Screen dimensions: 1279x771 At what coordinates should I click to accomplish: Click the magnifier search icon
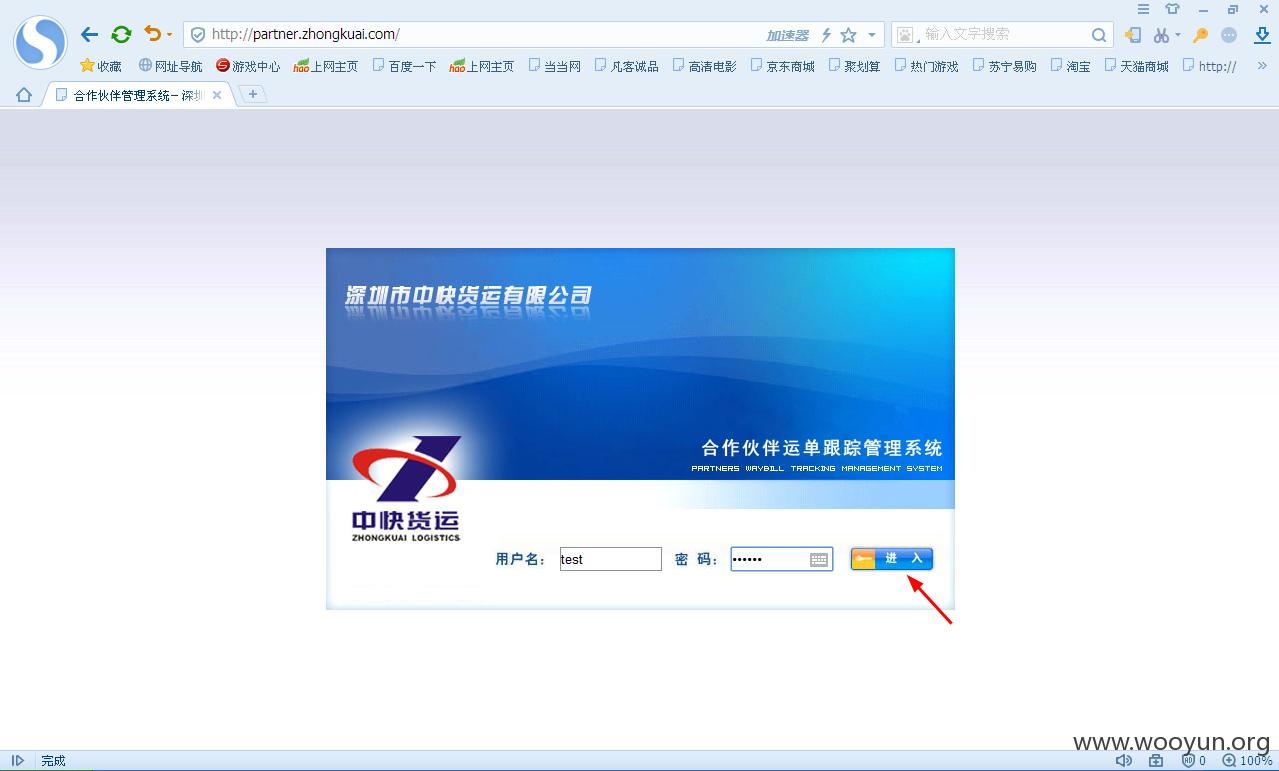tap(1099, 35)
